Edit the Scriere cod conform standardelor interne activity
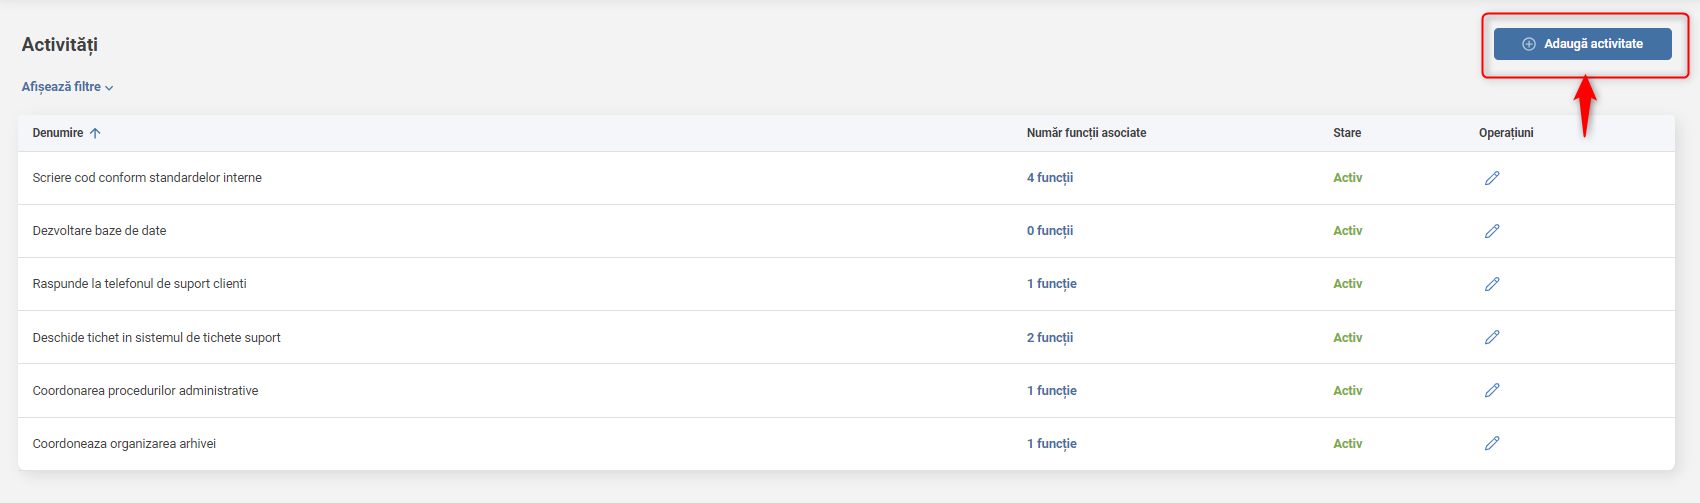The image size is (1700, 503). (x=1492, y=178)
